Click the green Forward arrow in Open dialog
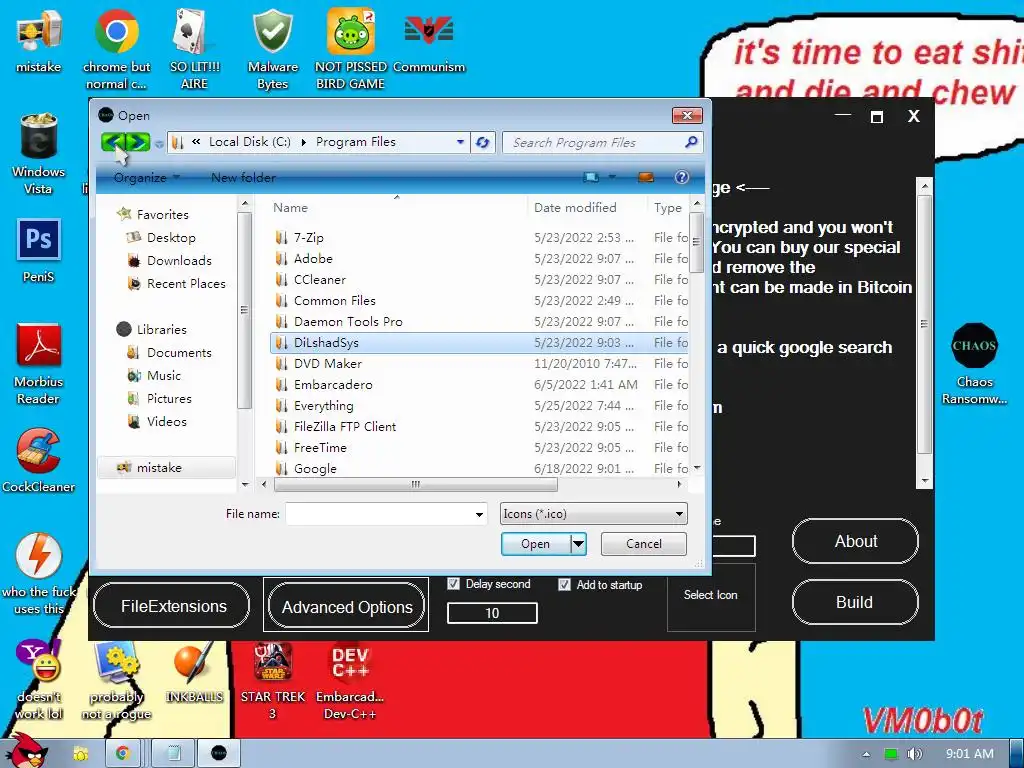 (x=138, y=142)
